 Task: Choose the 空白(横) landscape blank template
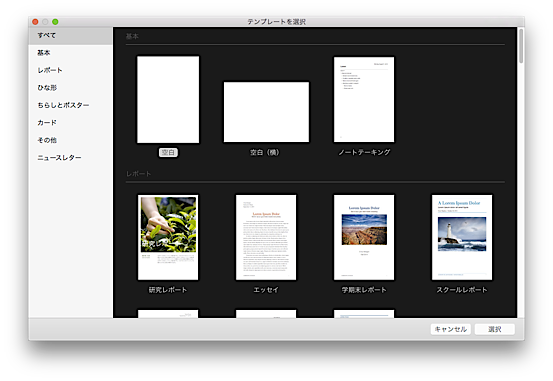click(x=266, y=112)
